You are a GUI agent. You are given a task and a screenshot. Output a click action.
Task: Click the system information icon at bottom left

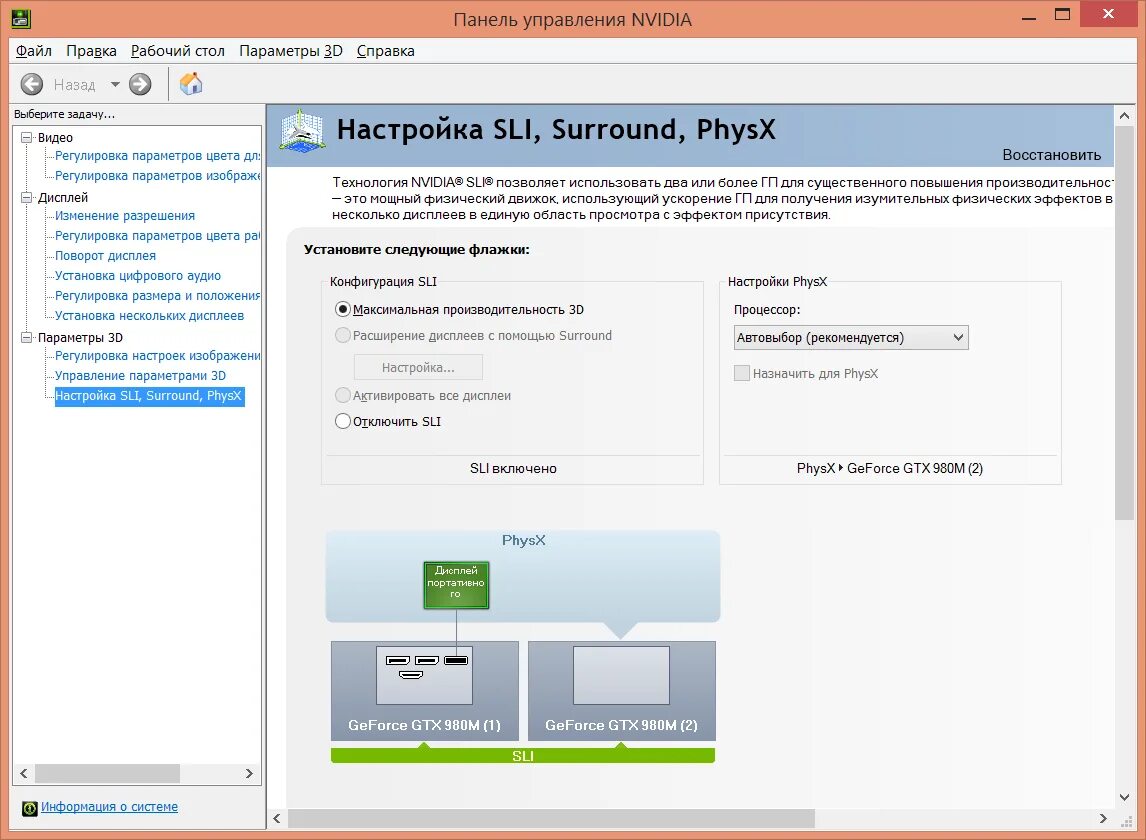point(29,808)
